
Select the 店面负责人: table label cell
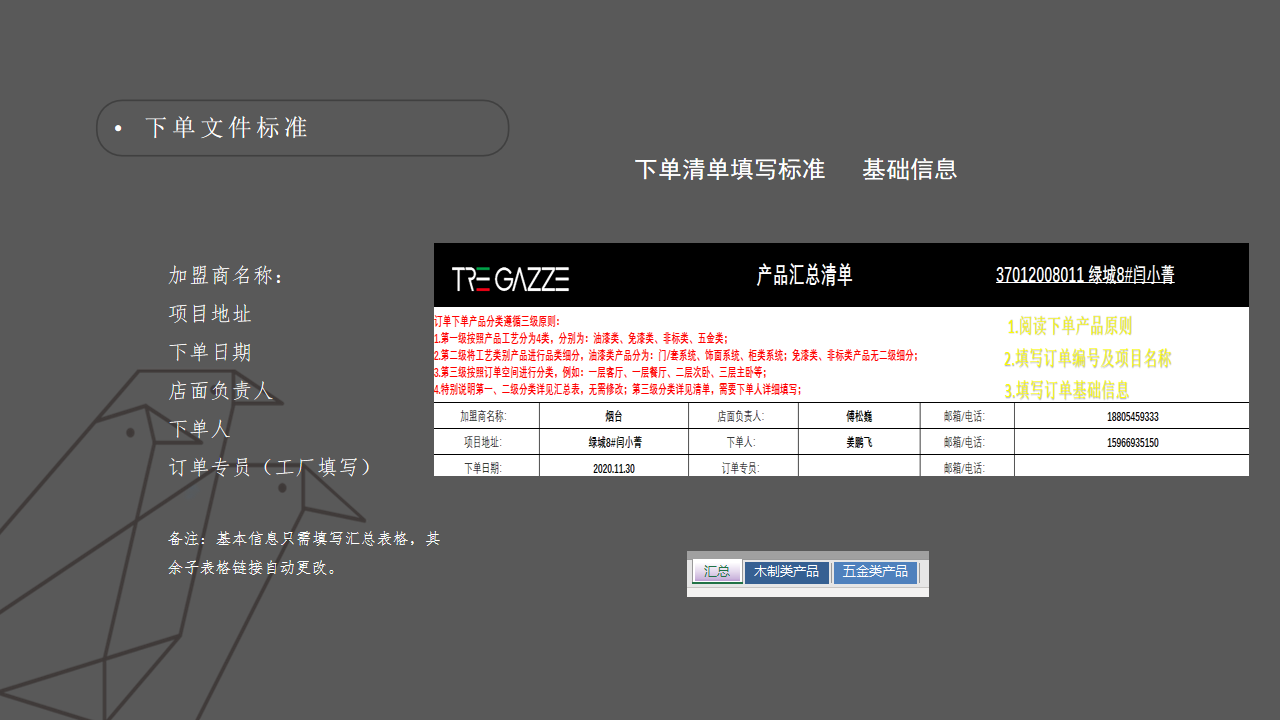click(x=743, y=416)
